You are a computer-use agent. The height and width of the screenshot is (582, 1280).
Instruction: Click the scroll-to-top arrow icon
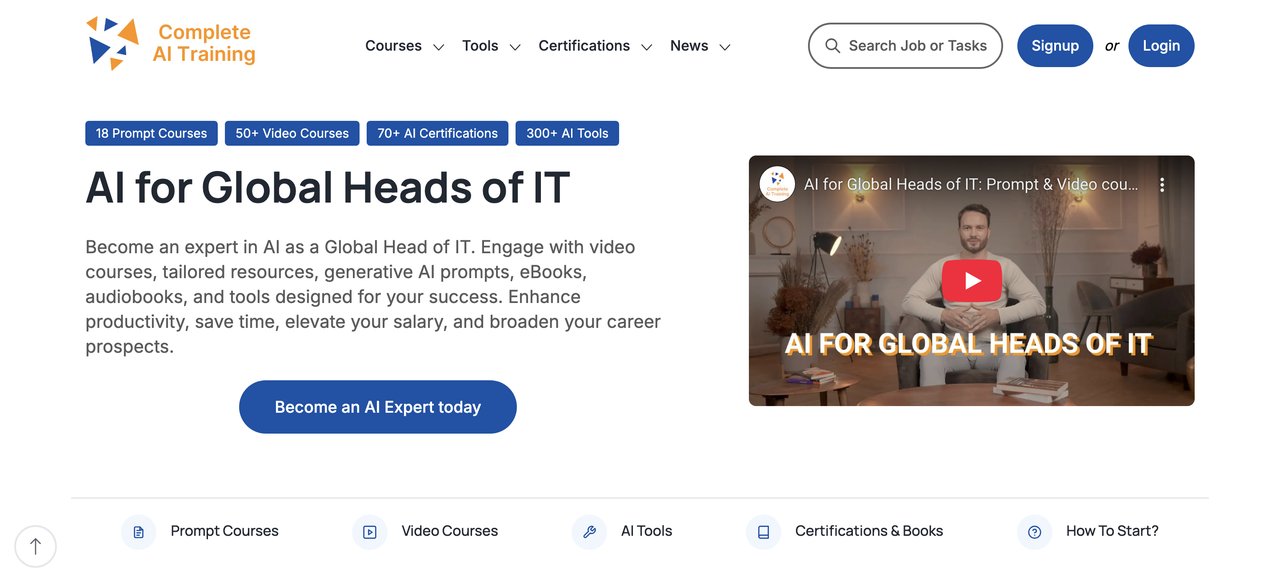point(36,546)
